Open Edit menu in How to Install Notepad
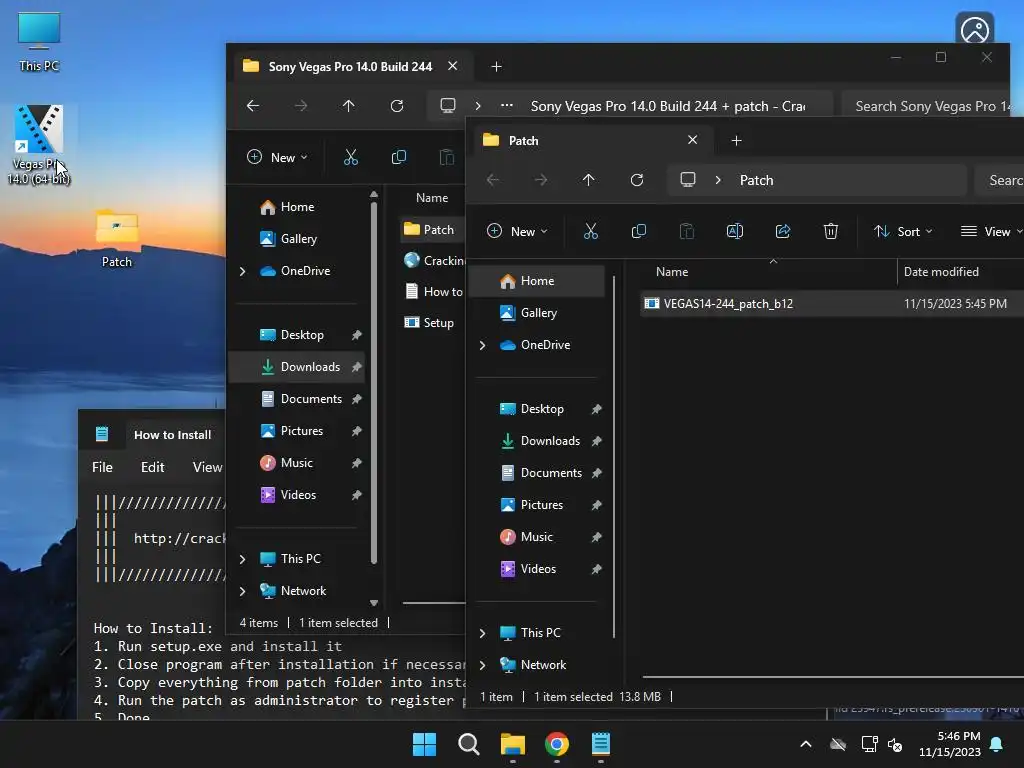 pos(152,467)
